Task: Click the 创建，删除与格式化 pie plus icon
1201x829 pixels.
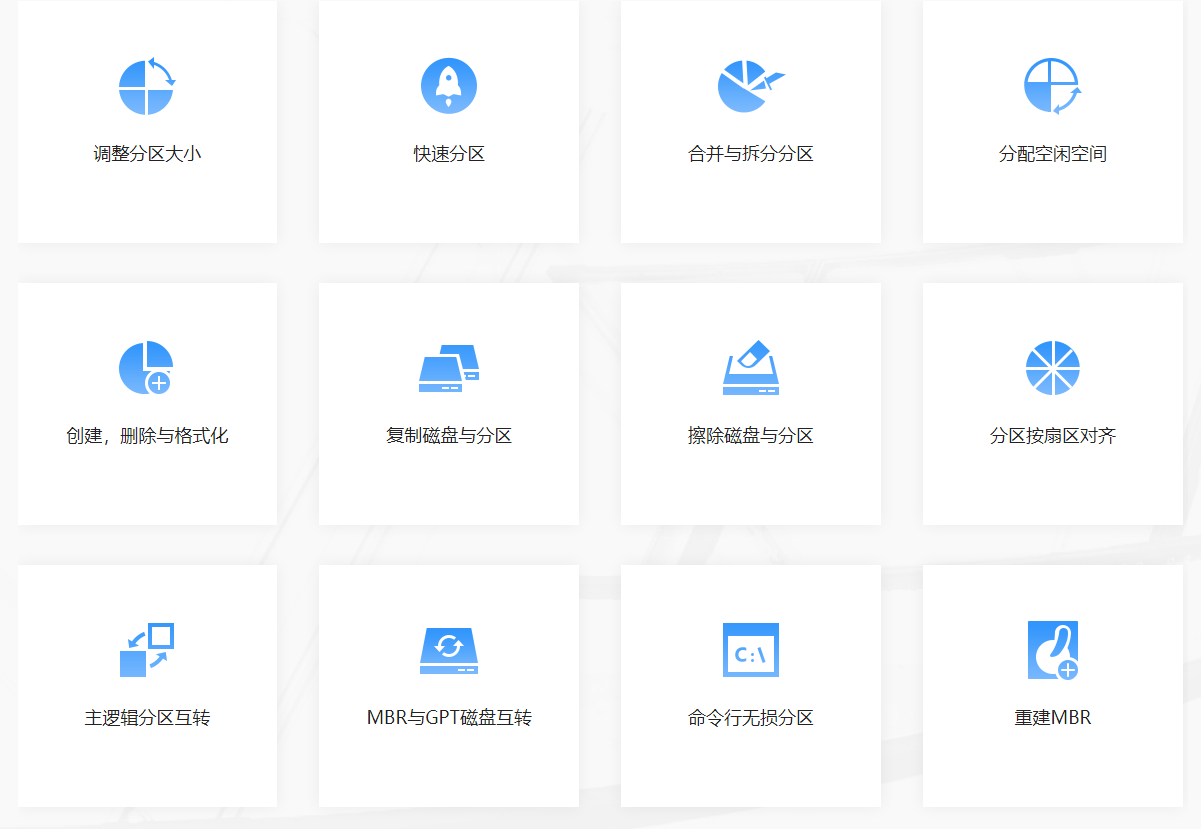Action: (x=147, y=367)
